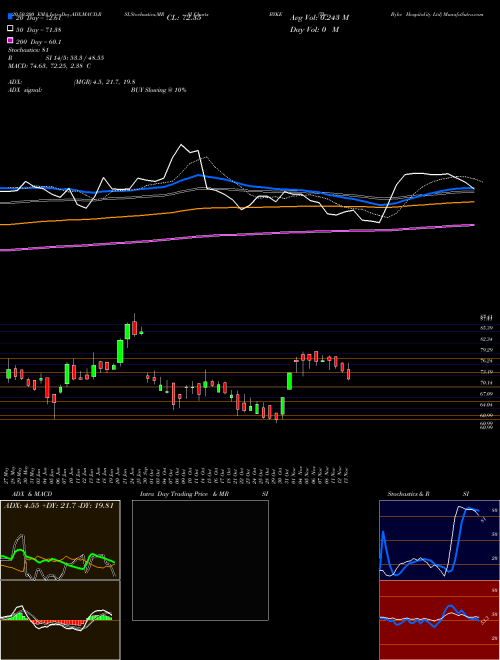Click the magenta 200 Day legend swatch
Viewport: 500px width, 660px height.
(x=10, y=41)
